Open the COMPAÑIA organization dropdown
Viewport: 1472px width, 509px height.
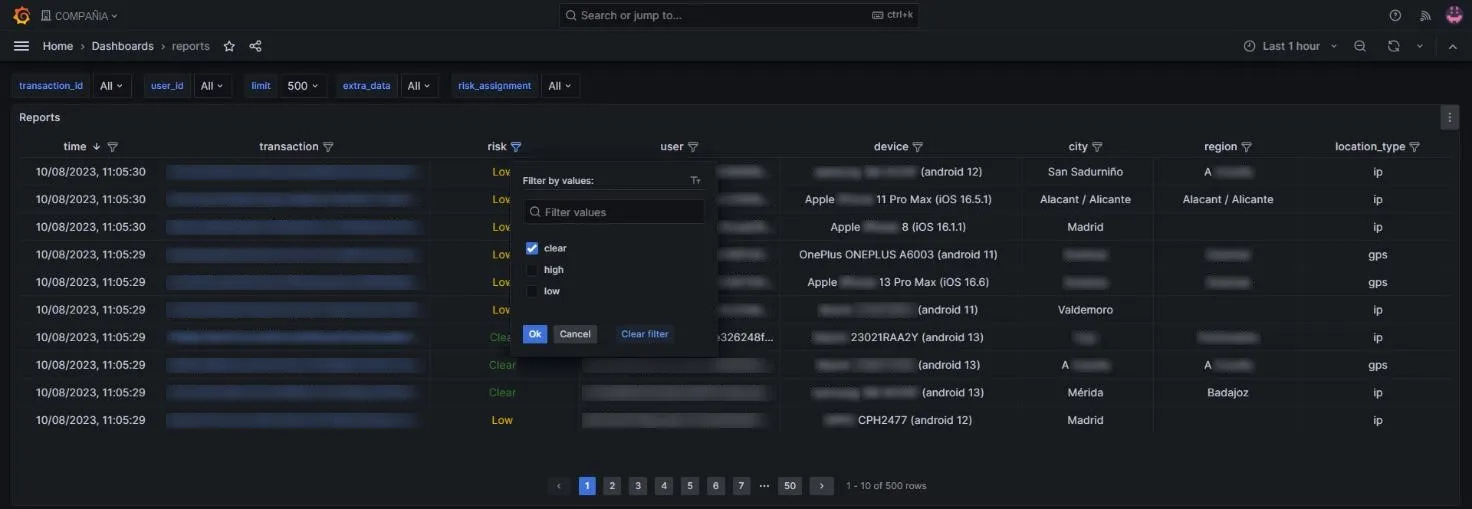pyautogui.click(x=79, y=16)
